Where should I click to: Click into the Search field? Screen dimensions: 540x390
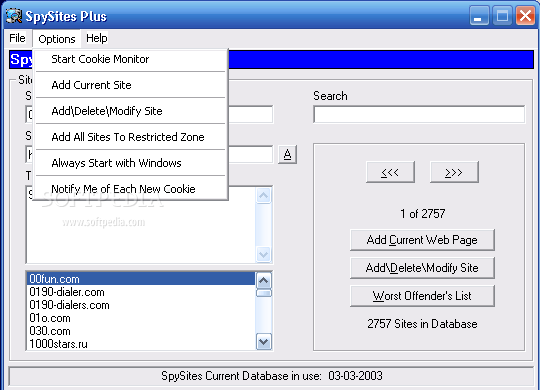click(419, 114)
